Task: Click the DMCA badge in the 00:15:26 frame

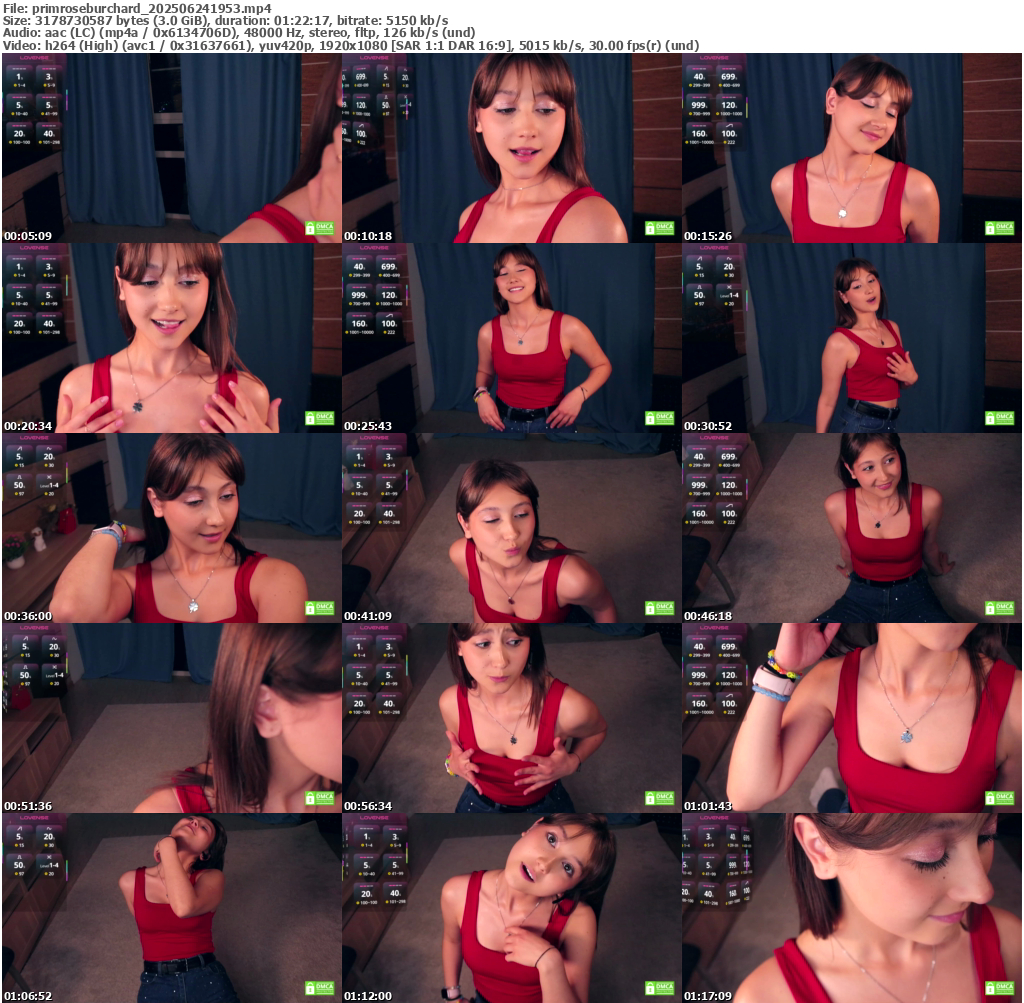Action: pyautogui.click(x=1000, y=228)
